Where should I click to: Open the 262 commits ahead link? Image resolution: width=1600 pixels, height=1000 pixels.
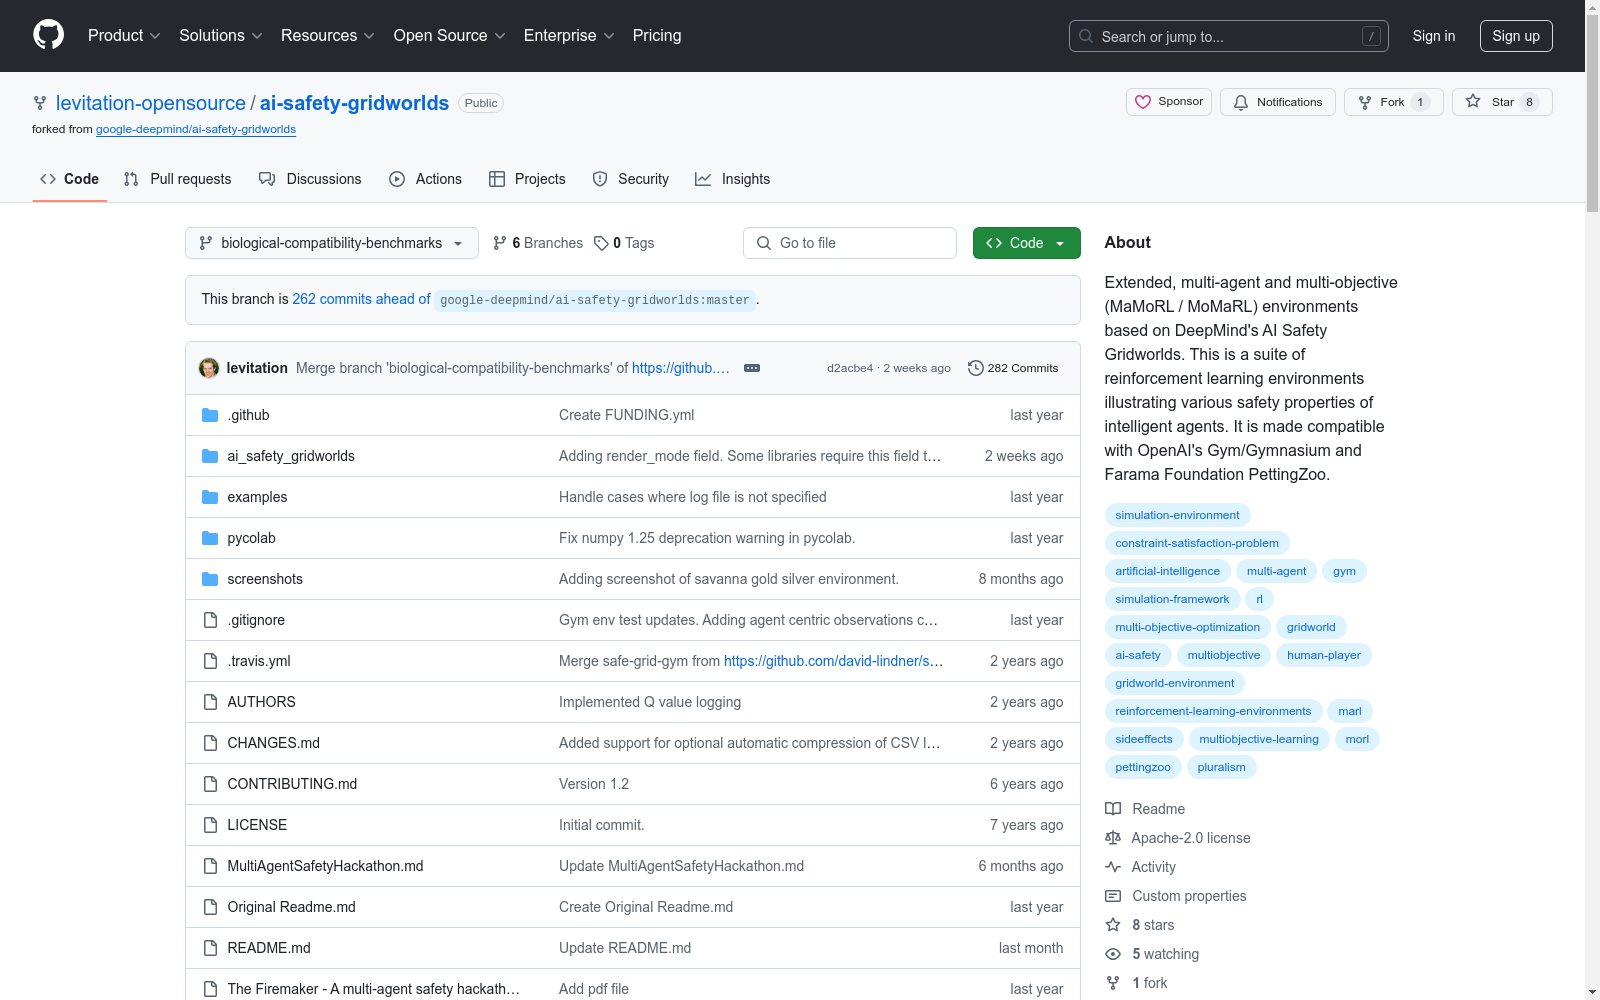pos(361,299)
